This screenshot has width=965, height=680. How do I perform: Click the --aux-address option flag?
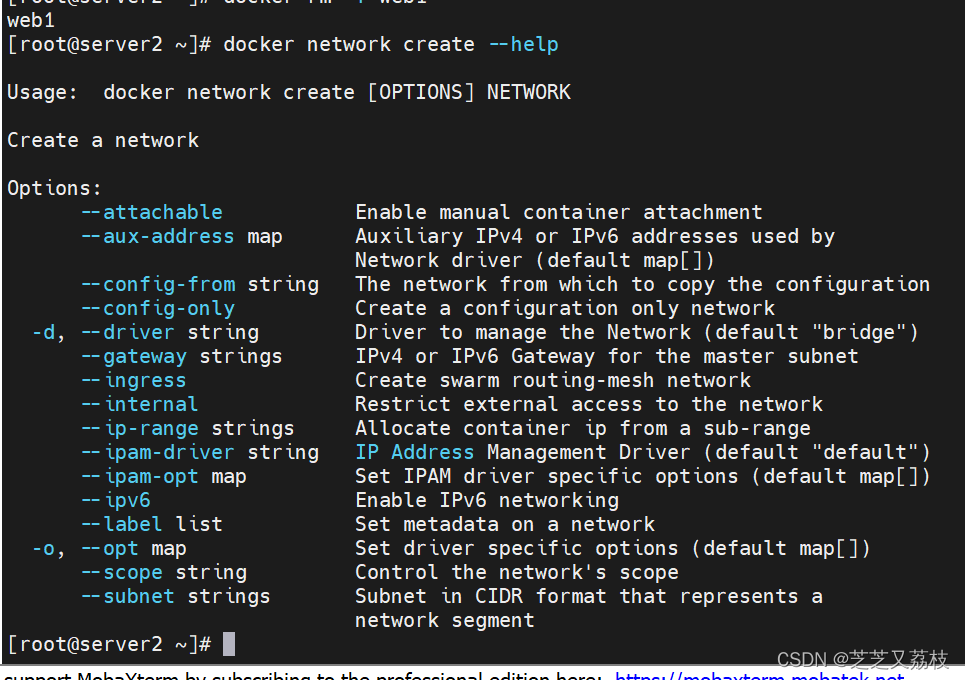[157, 236]
